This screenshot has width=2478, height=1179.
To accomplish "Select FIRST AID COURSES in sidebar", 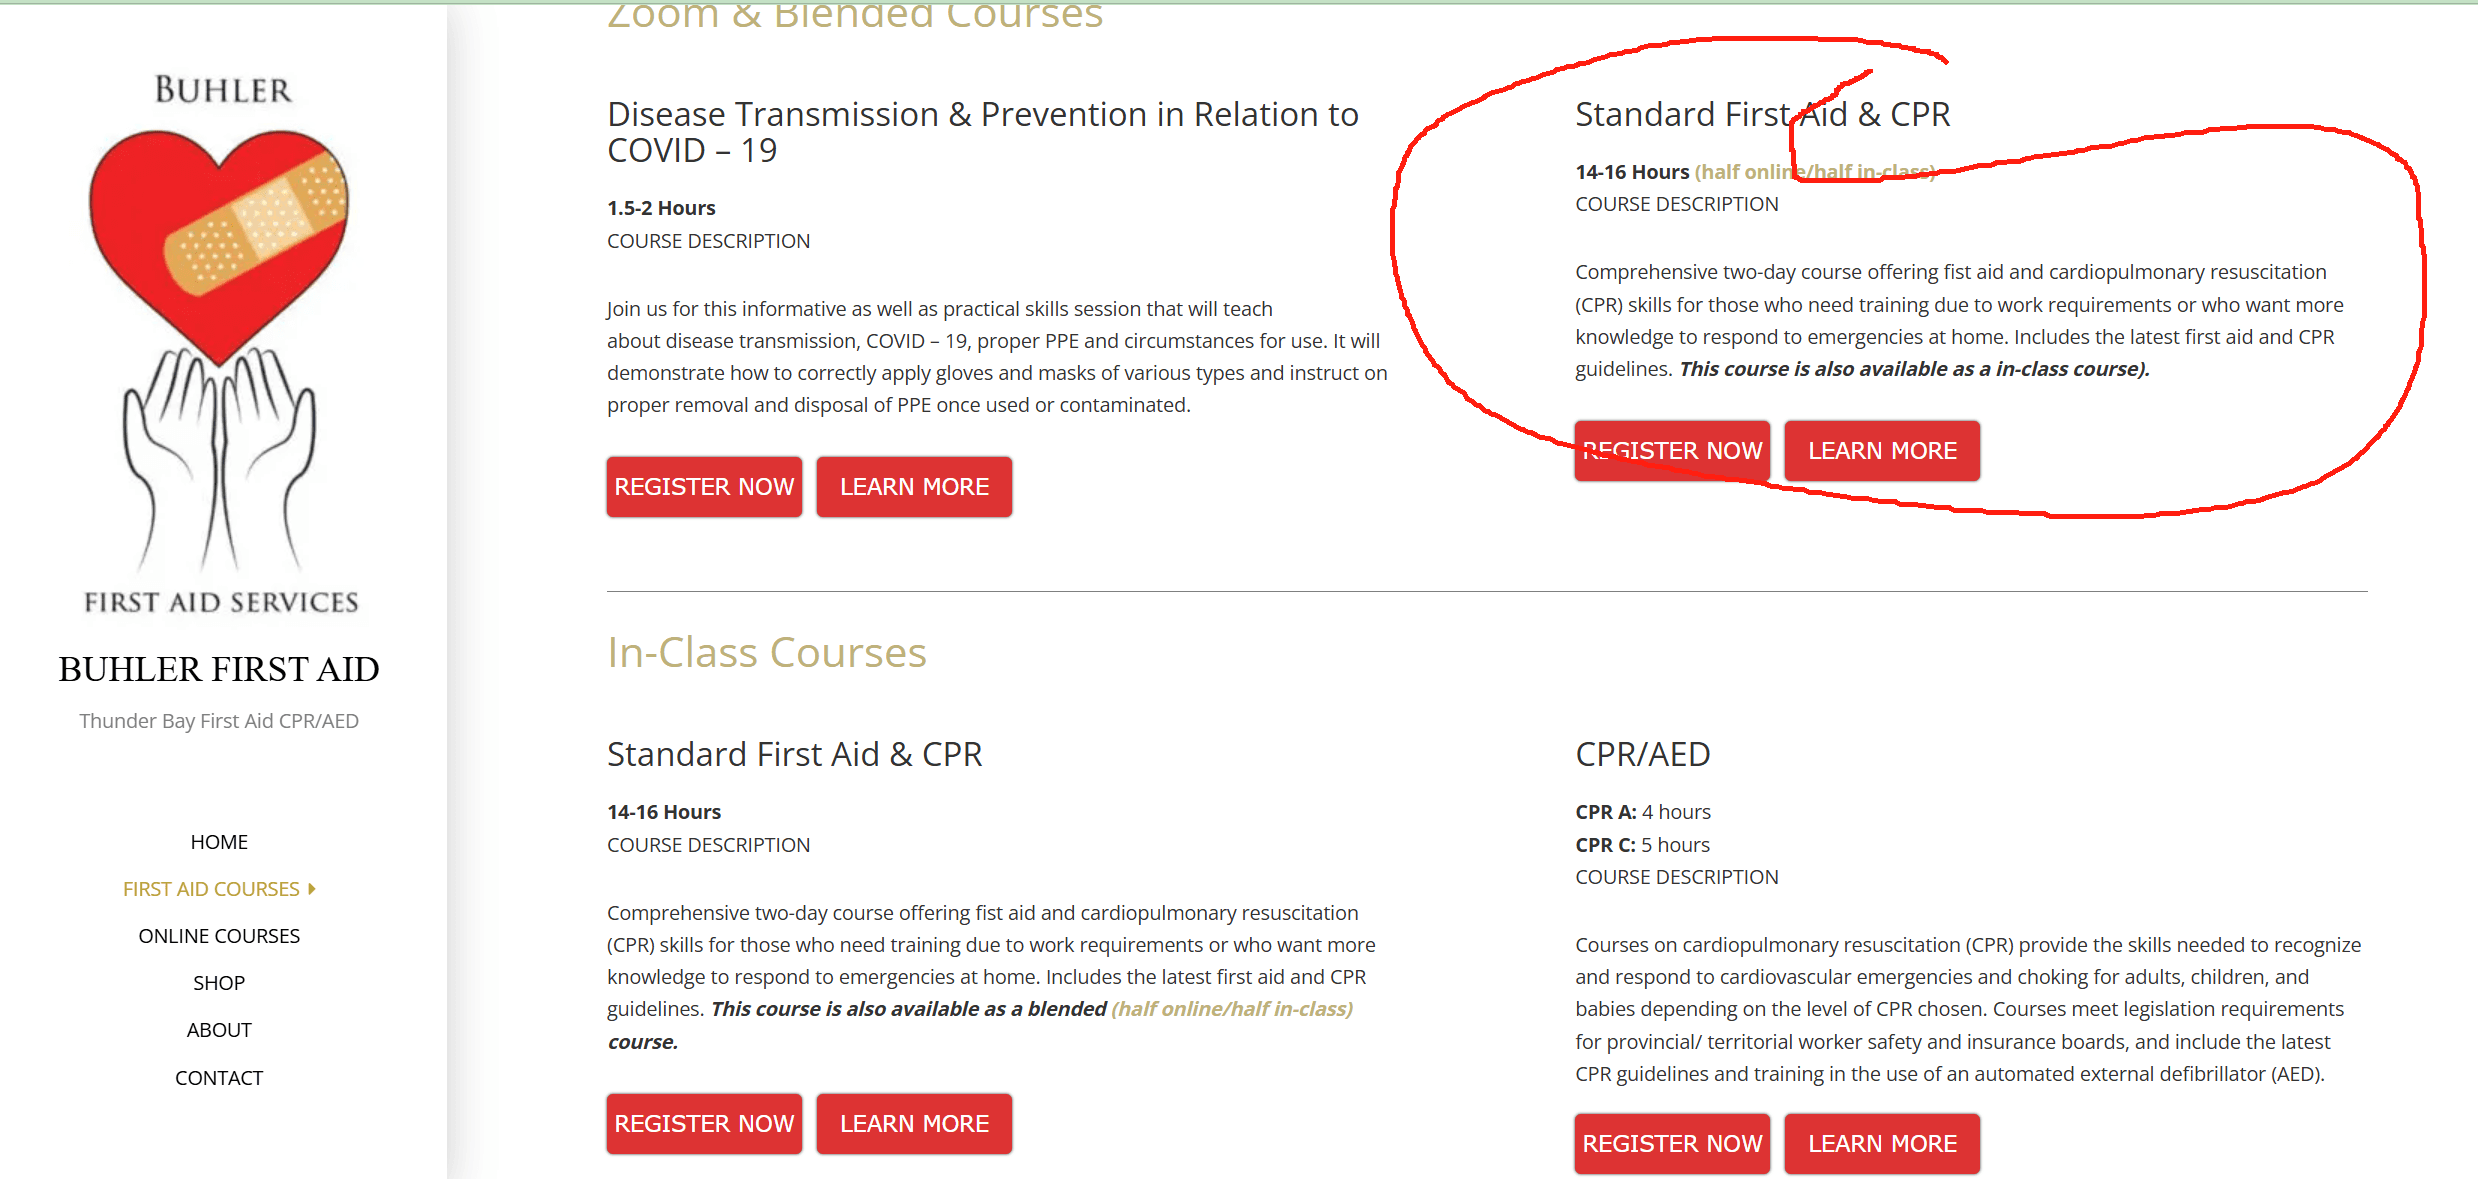I will pyautogui.click(x=211, y=889).
